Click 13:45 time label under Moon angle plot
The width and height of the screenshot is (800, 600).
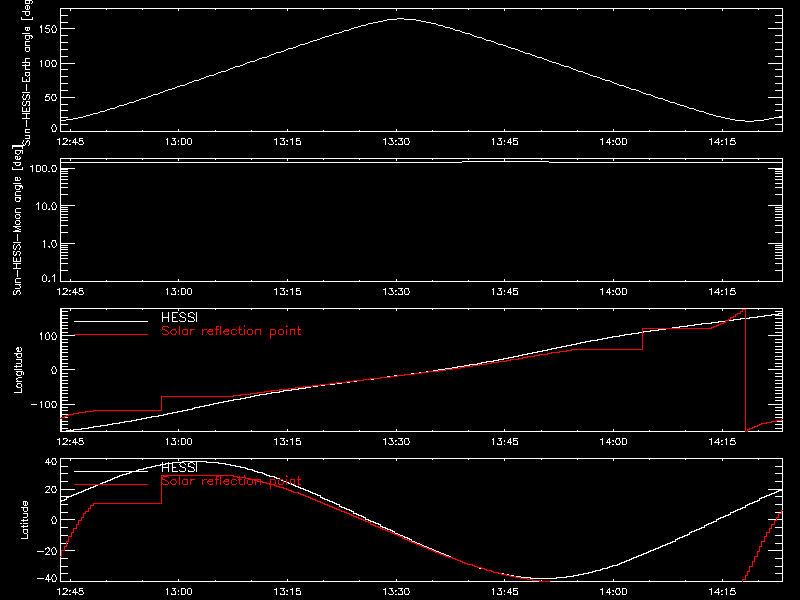(505, 291)
